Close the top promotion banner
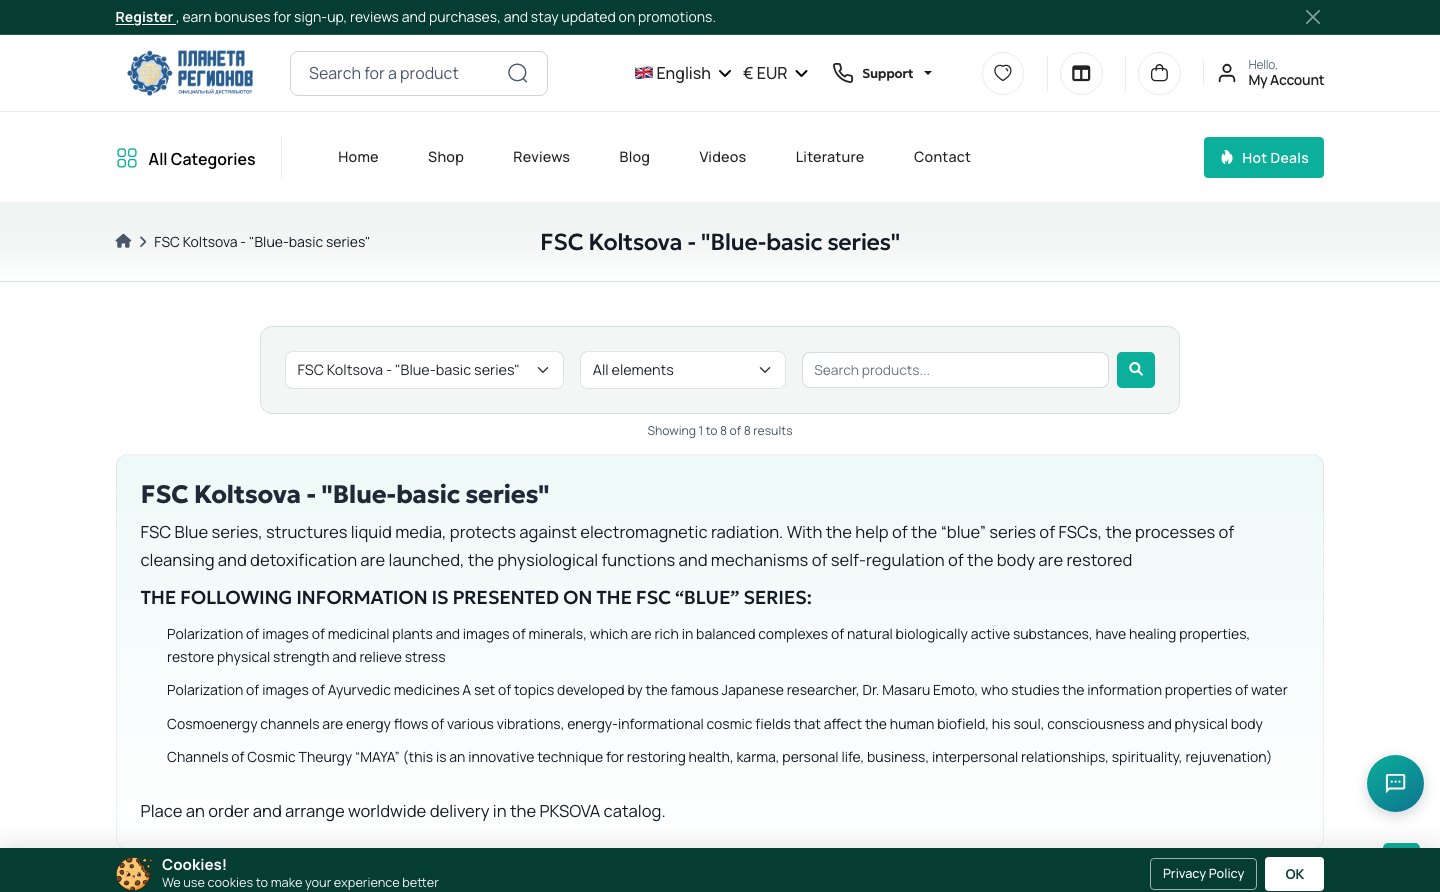 [x=1313, y=17]
